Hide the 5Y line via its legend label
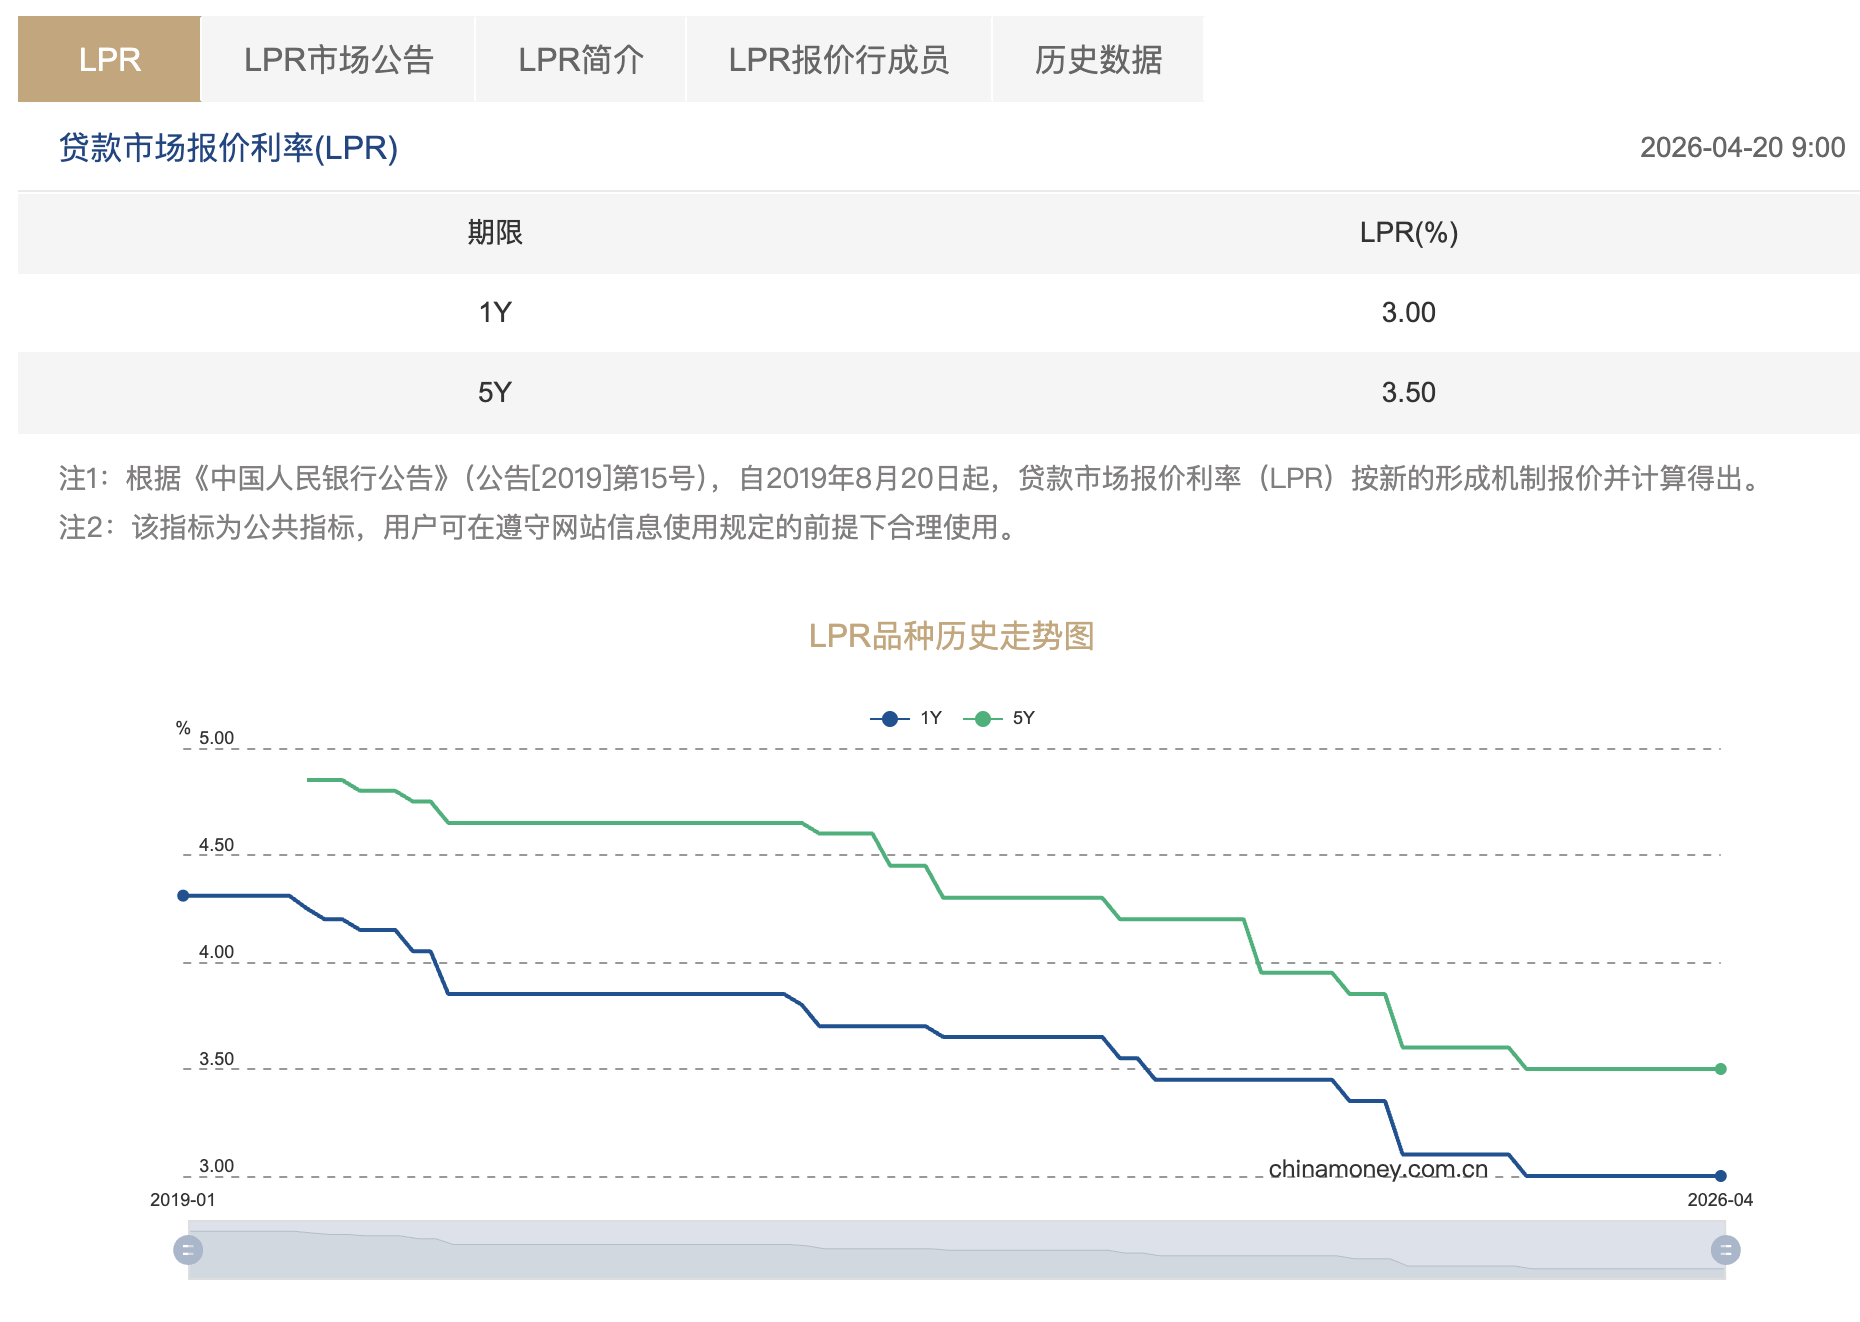The image size is (1860, 1322). pyautogui.click(x=1021, y=718)
